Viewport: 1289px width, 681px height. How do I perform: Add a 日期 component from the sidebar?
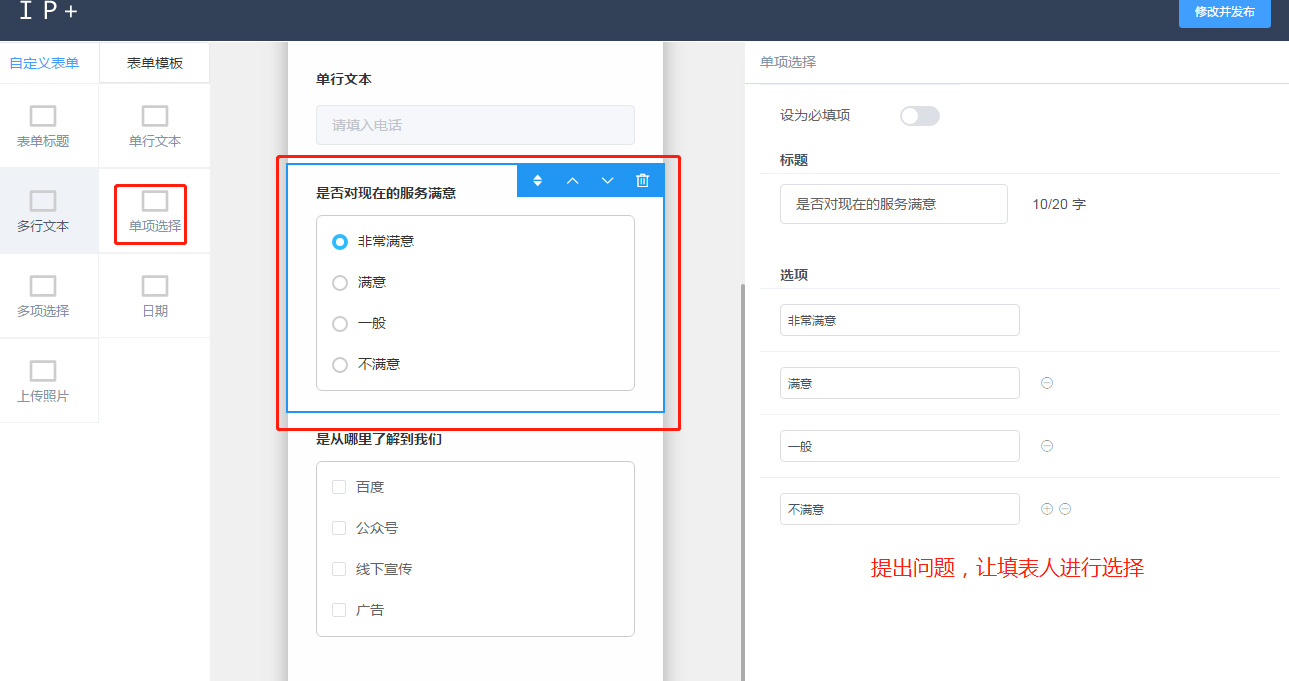(155, 296)
